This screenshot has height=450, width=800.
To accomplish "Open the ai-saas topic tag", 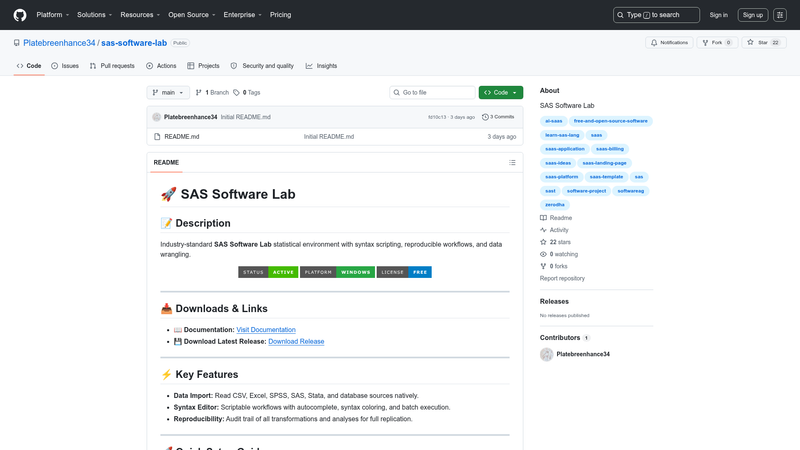I will click(x=553, y=121).
